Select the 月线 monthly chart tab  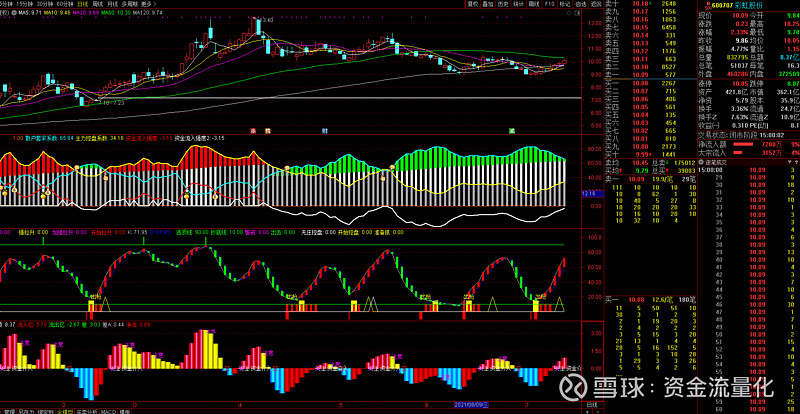tap(113, 4)
